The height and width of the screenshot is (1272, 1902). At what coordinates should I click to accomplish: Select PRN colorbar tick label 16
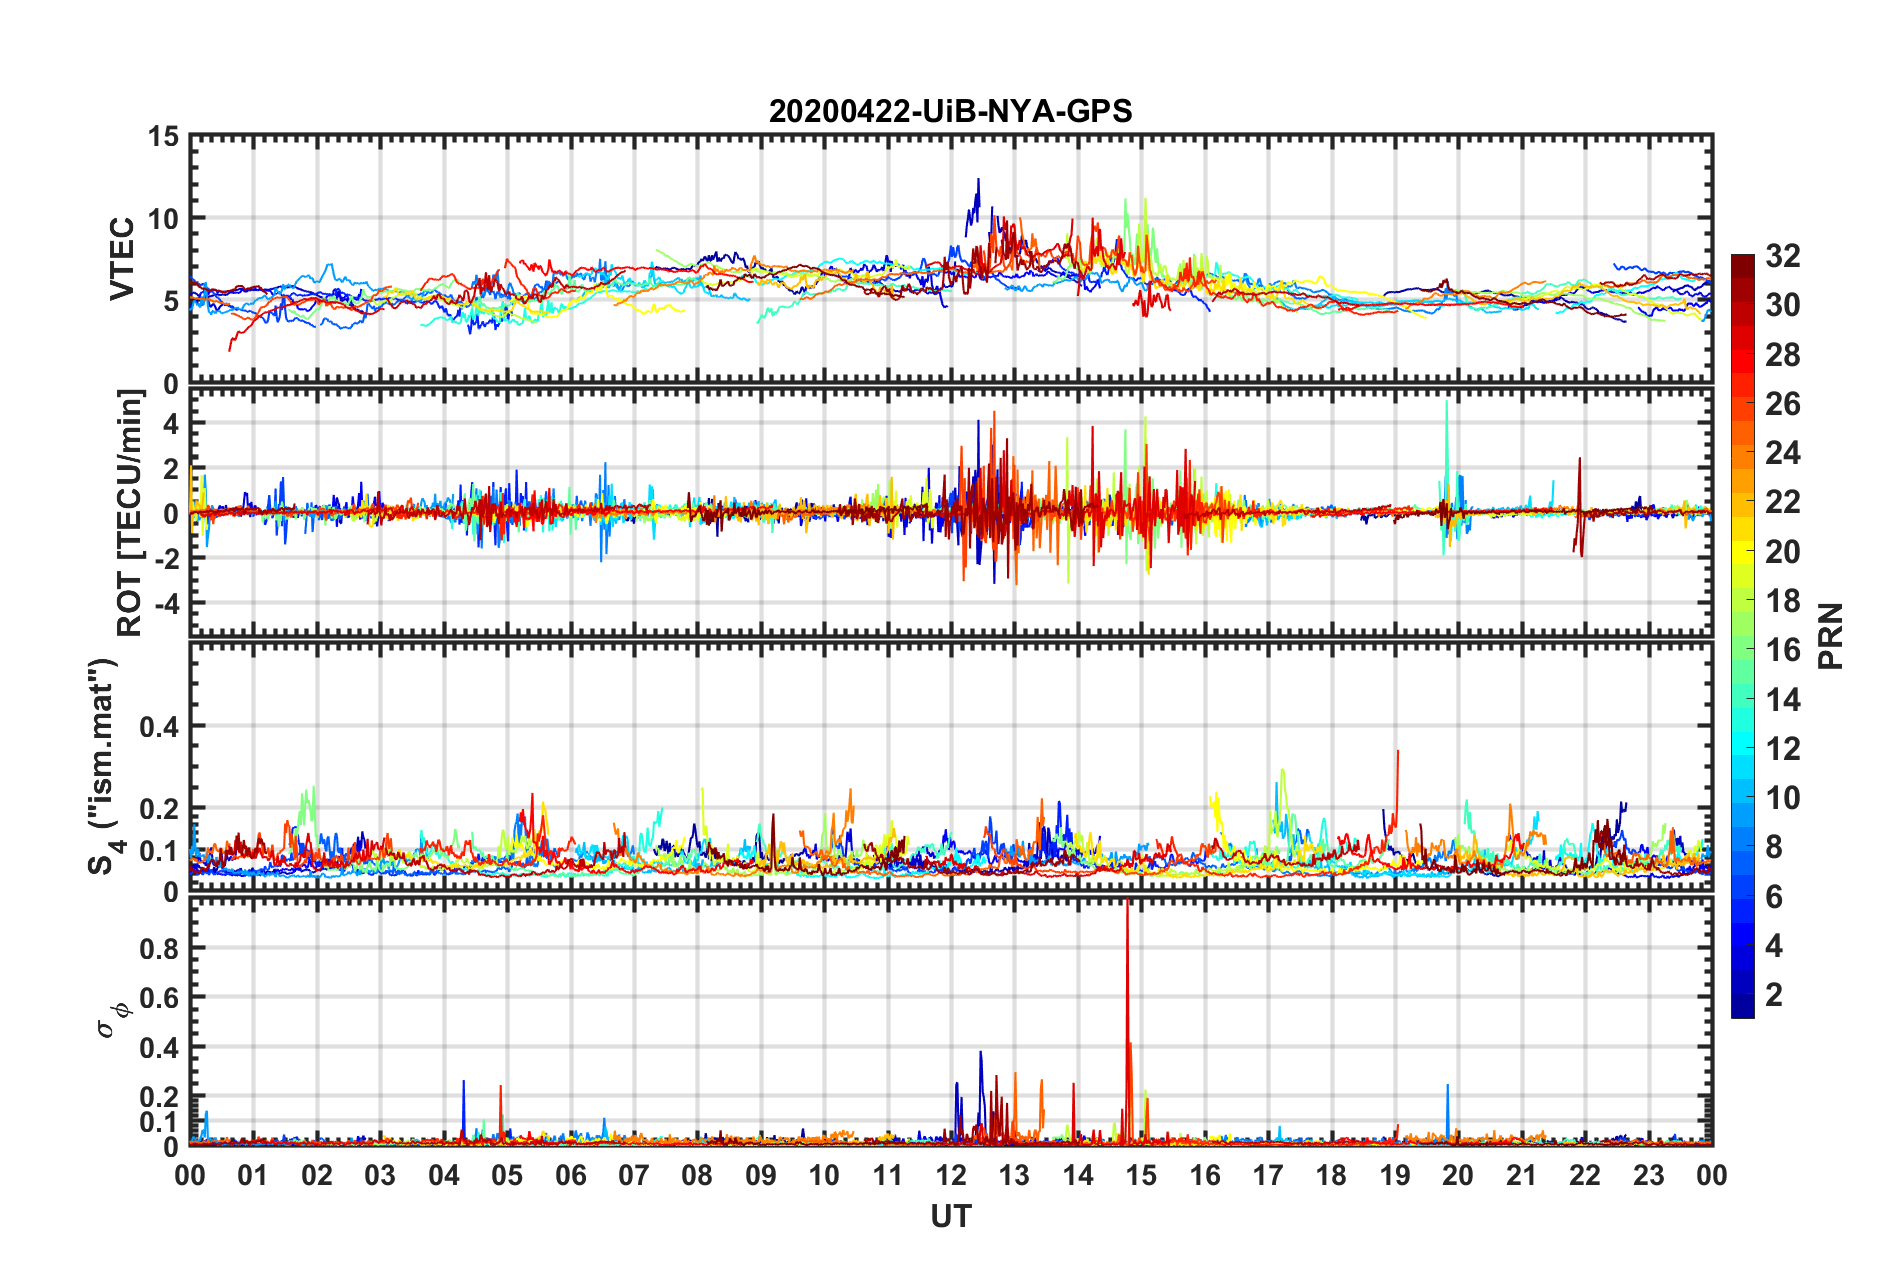coord(1783,650)
